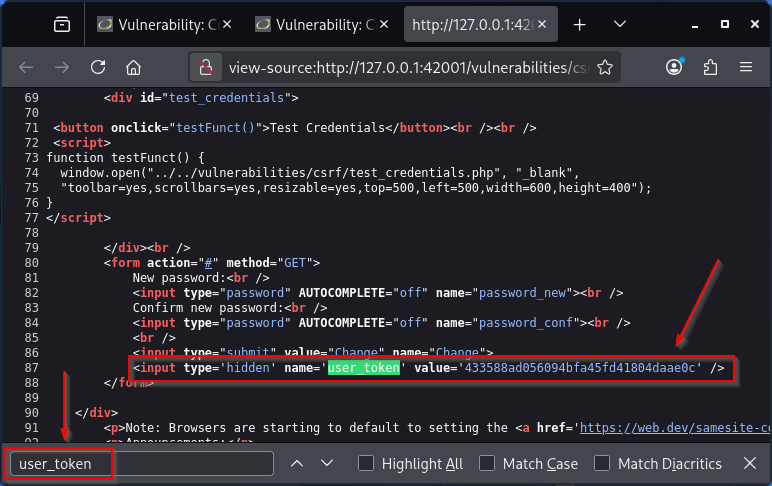Go to the home page

[133, 67]
